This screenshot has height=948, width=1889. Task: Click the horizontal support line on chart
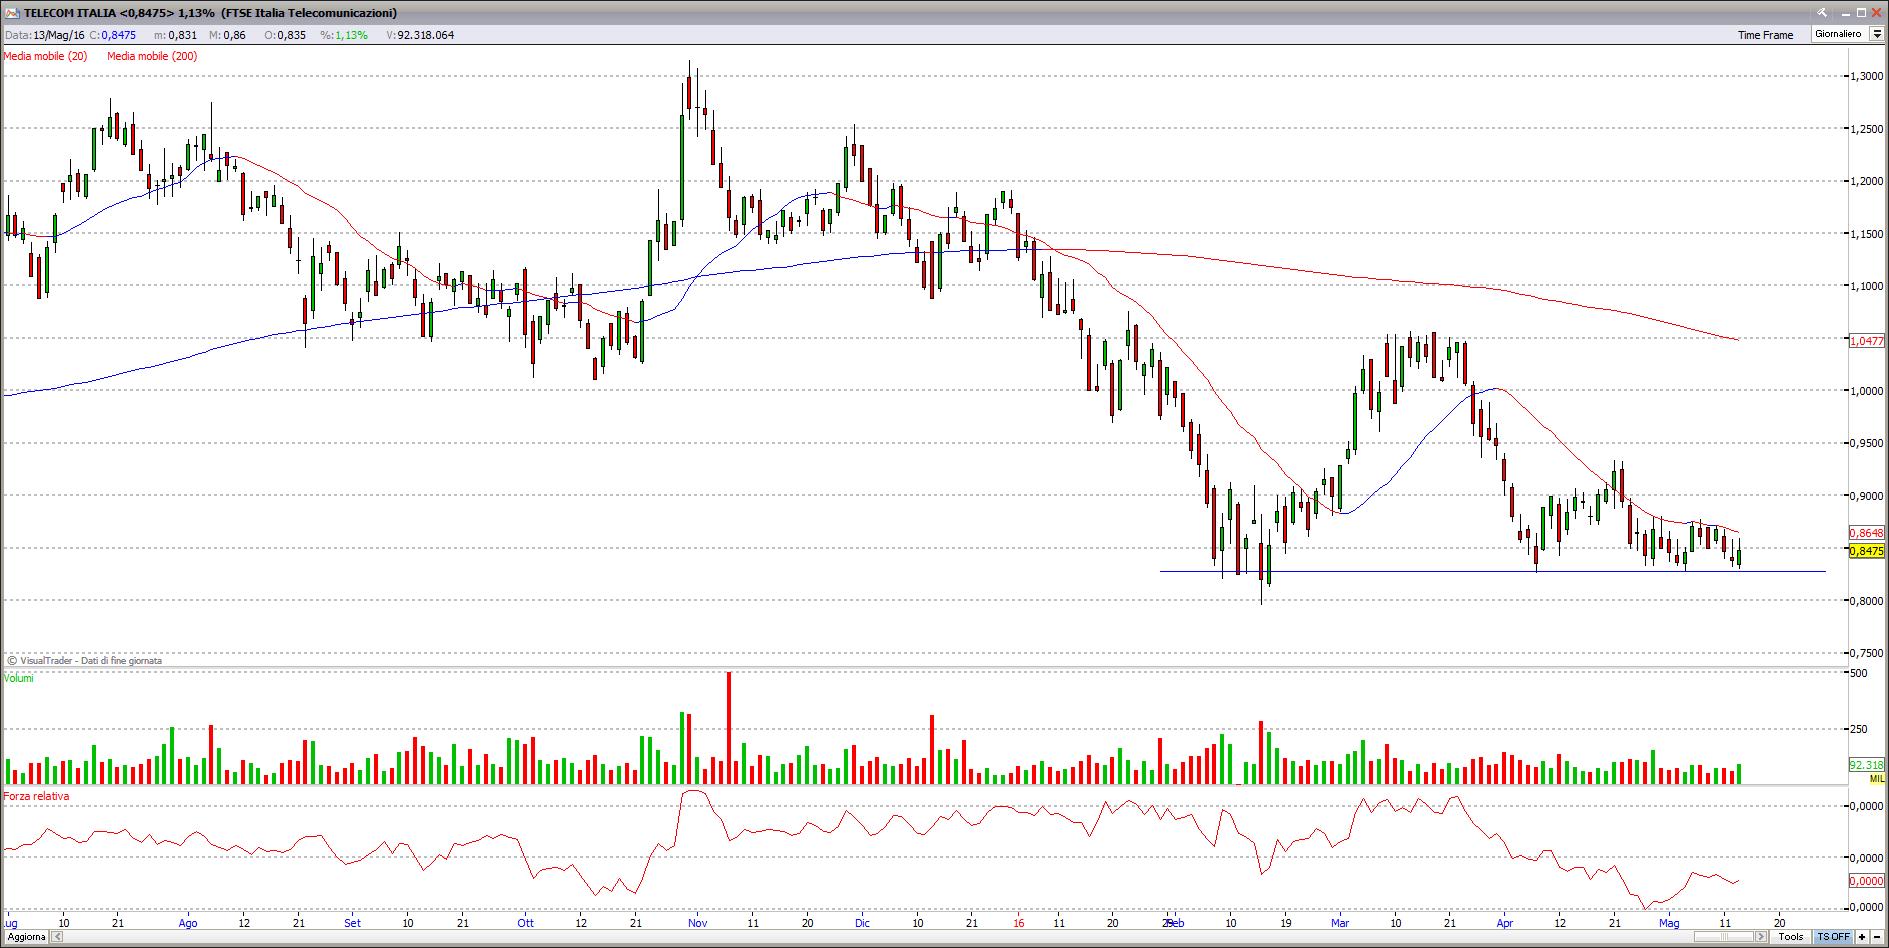[x=1492, y=571]
